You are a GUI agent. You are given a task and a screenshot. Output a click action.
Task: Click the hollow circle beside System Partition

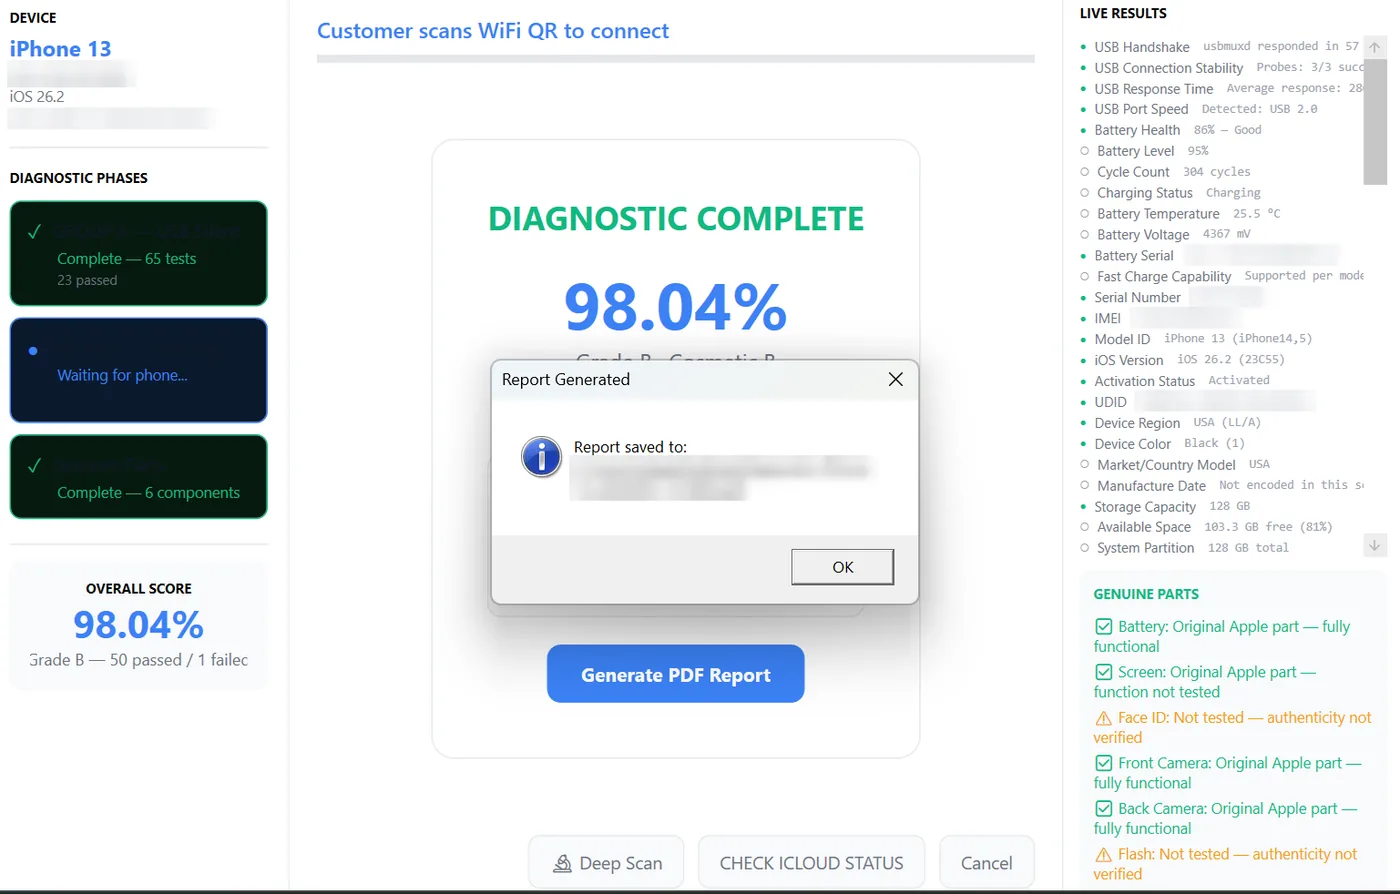[1085, 548]
